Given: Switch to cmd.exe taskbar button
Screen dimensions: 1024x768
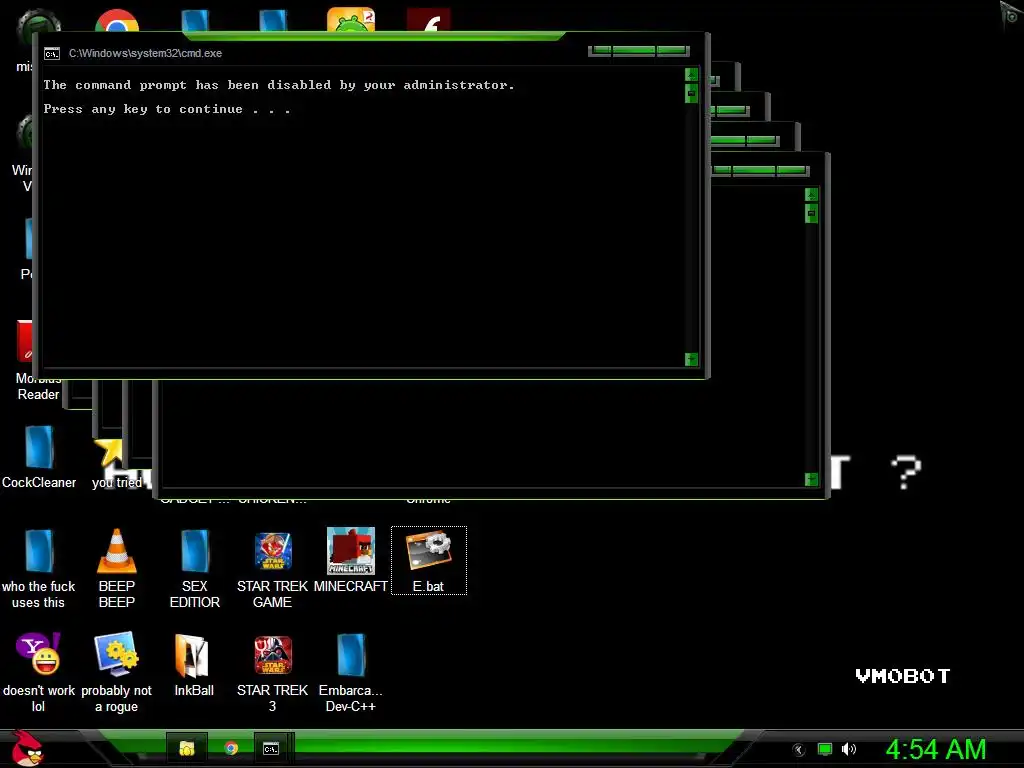Looking at the screenshot, I should [x=271, y=748].
